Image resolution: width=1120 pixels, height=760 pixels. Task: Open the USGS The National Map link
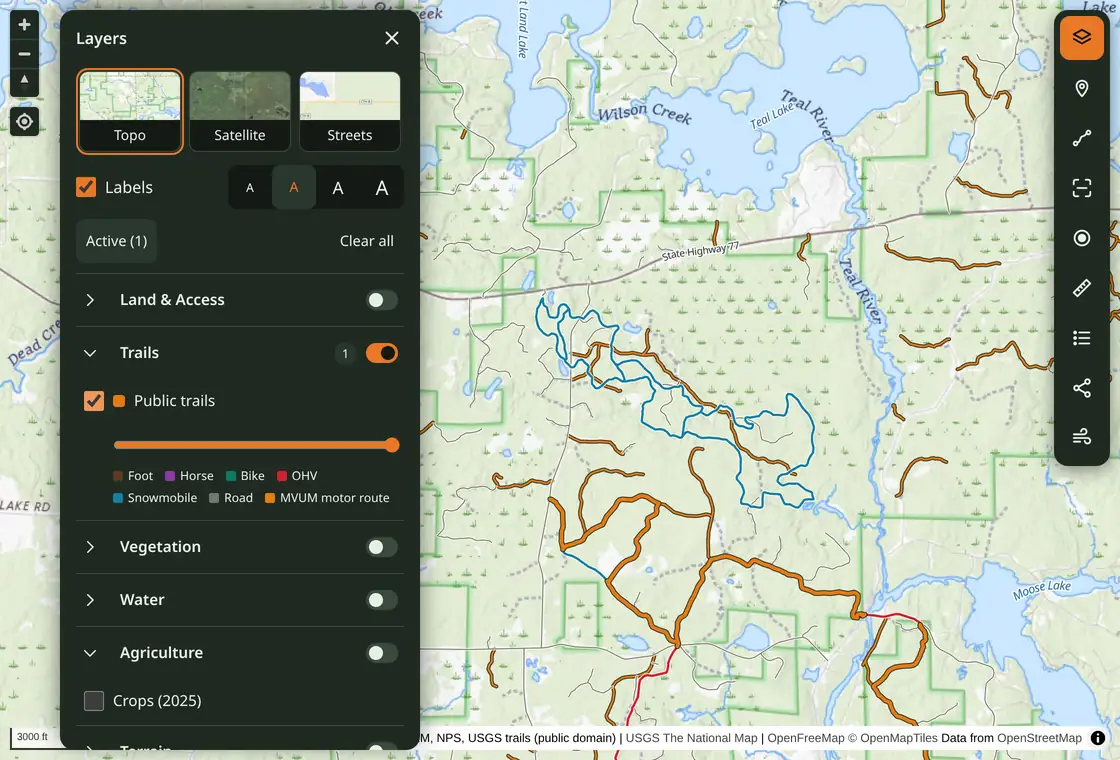click(x=691, y=738)
